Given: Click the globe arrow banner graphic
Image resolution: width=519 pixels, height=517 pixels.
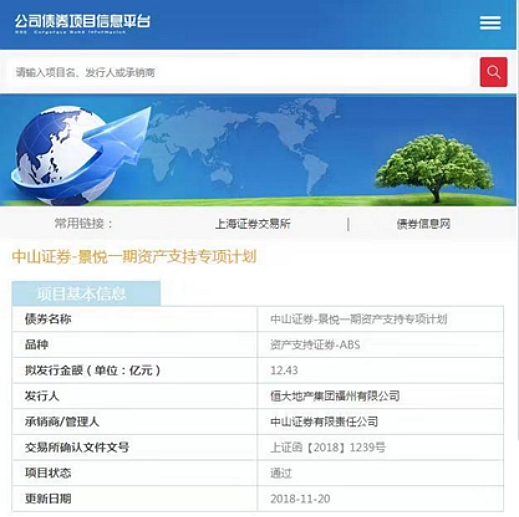Looking at the screenshot, I should pos(80,153).
